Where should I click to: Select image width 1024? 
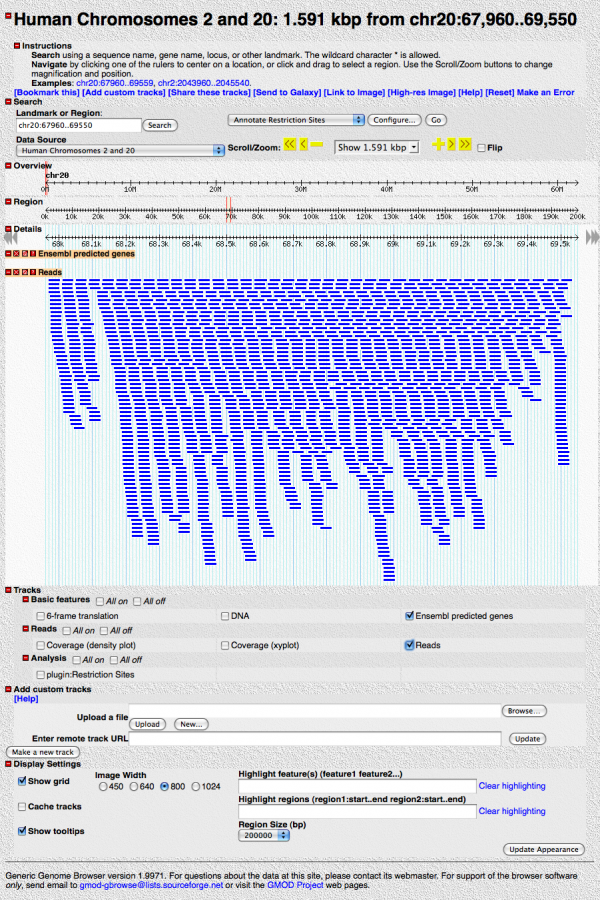tap(196, 786)
